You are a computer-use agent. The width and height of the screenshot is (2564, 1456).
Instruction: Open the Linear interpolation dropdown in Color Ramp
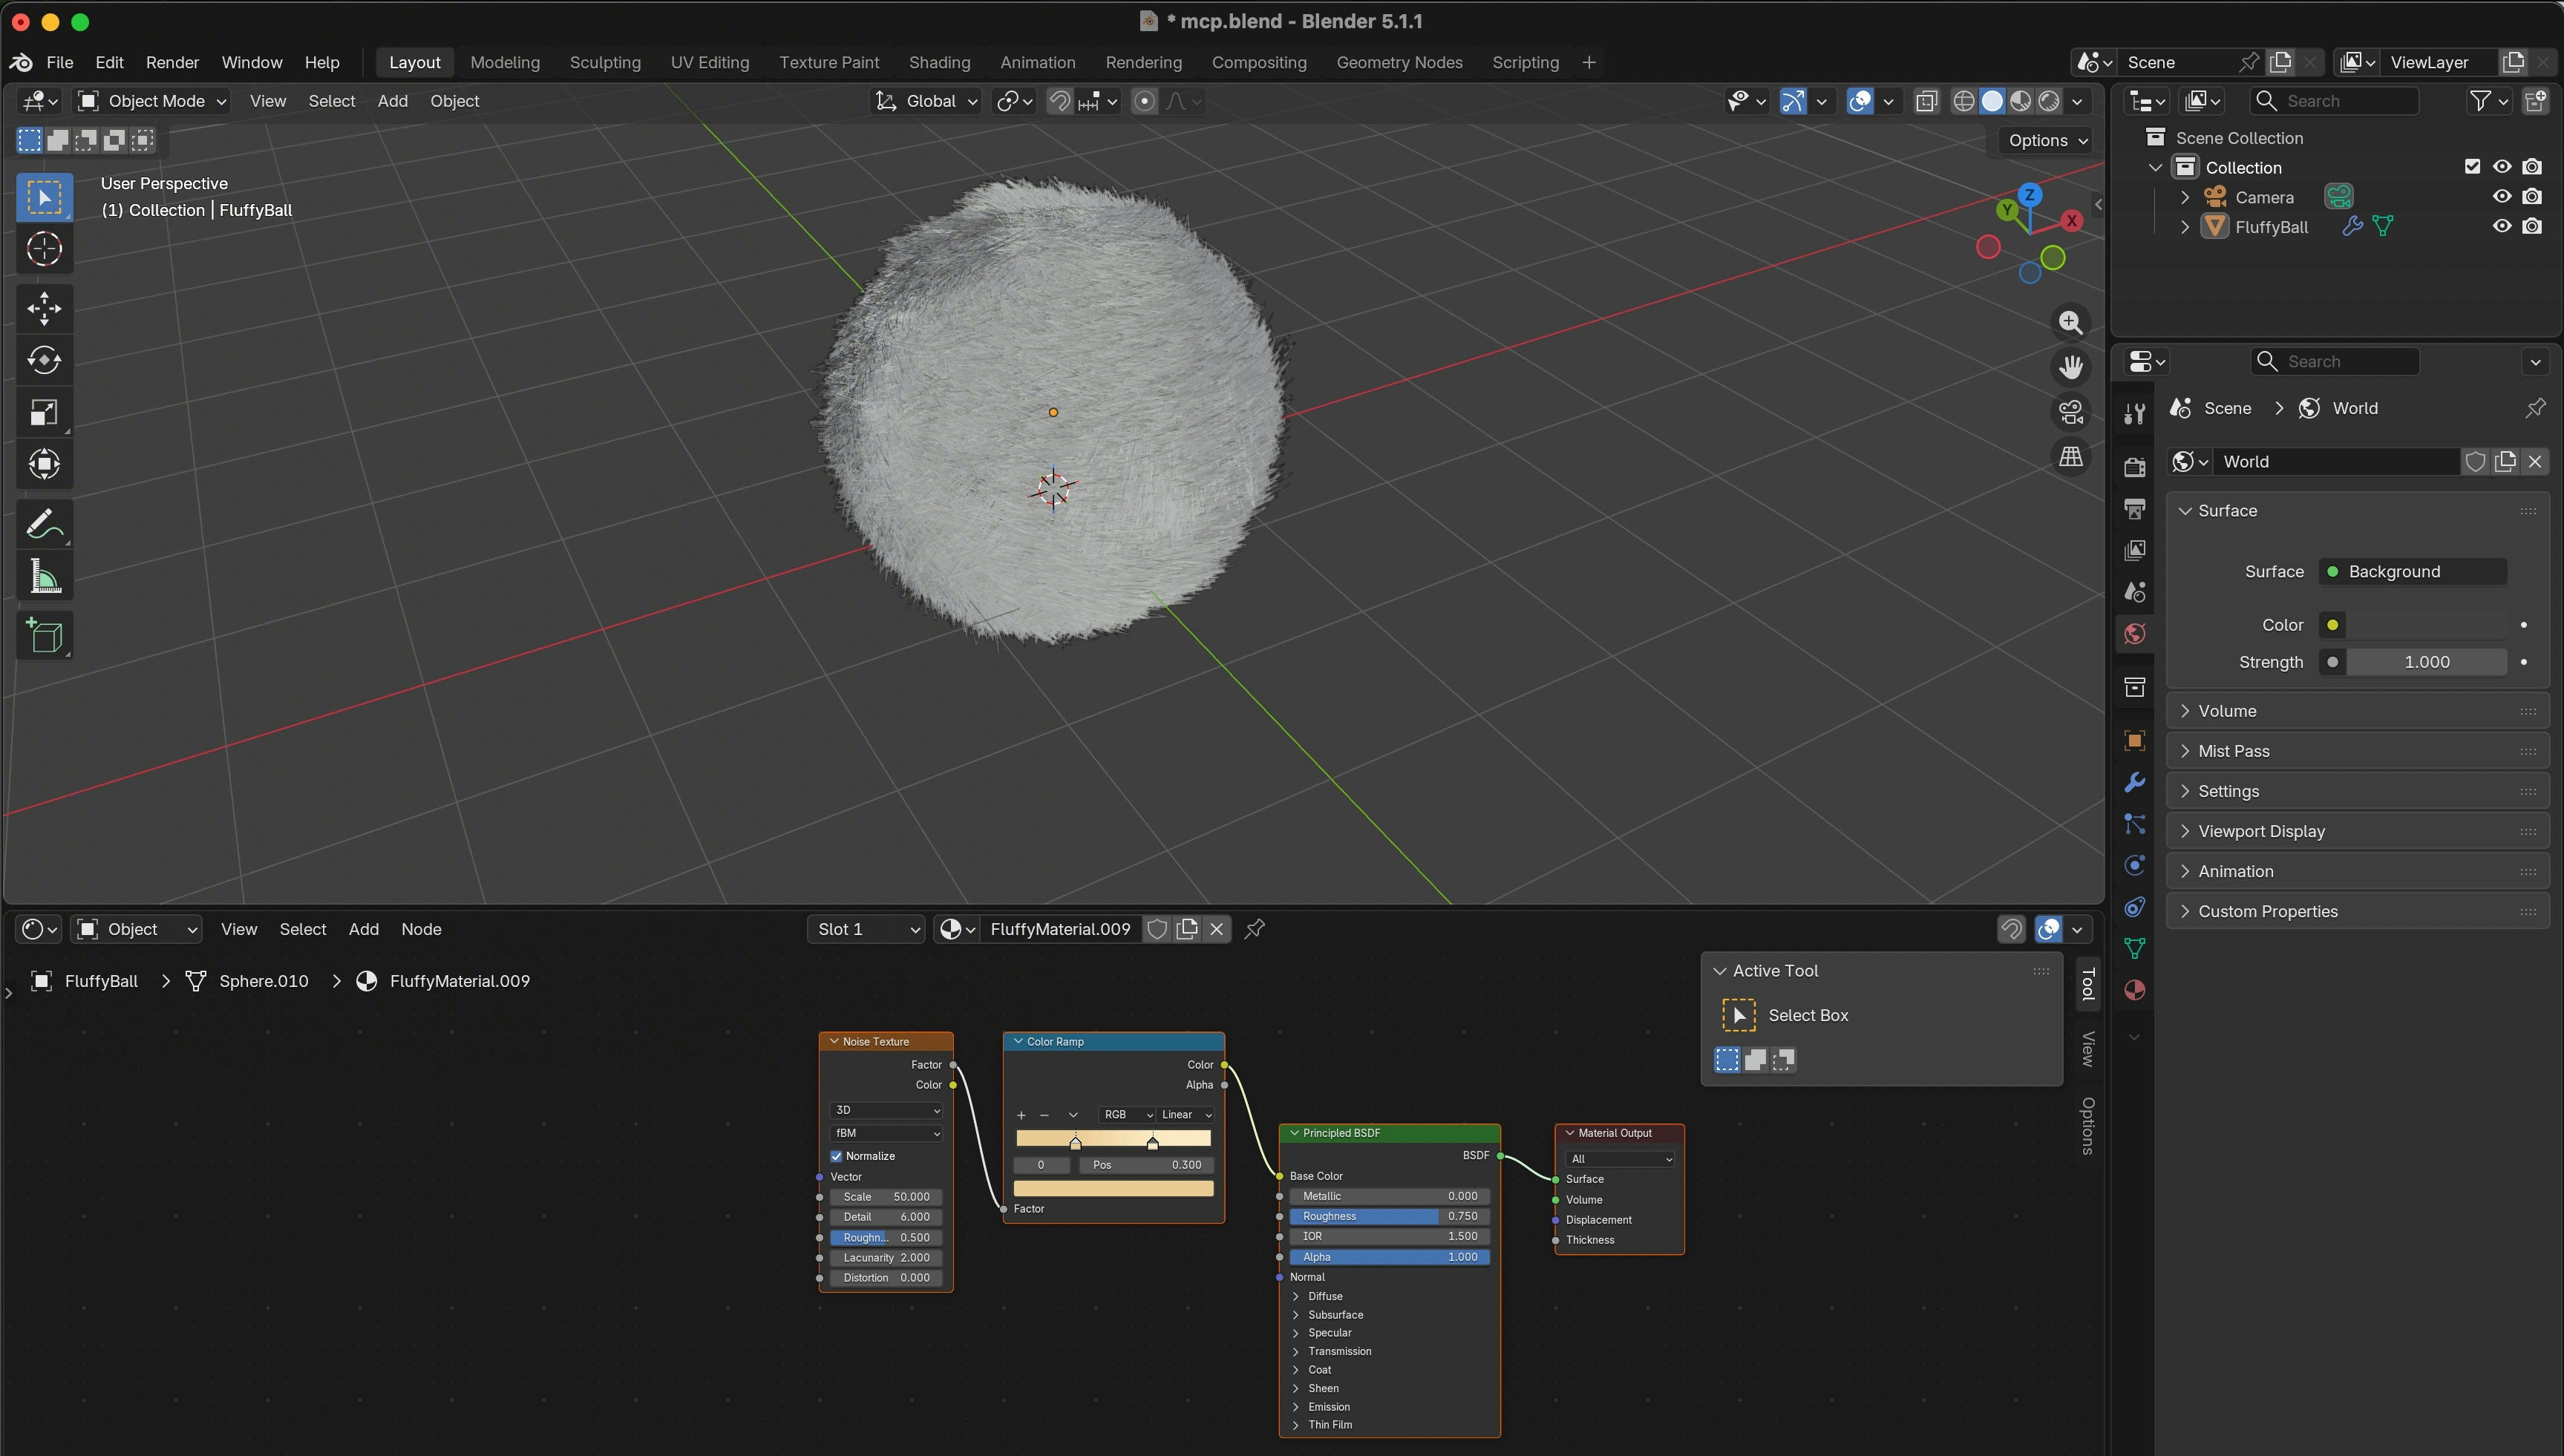pyautogui.click(x=1186, y=1114)
